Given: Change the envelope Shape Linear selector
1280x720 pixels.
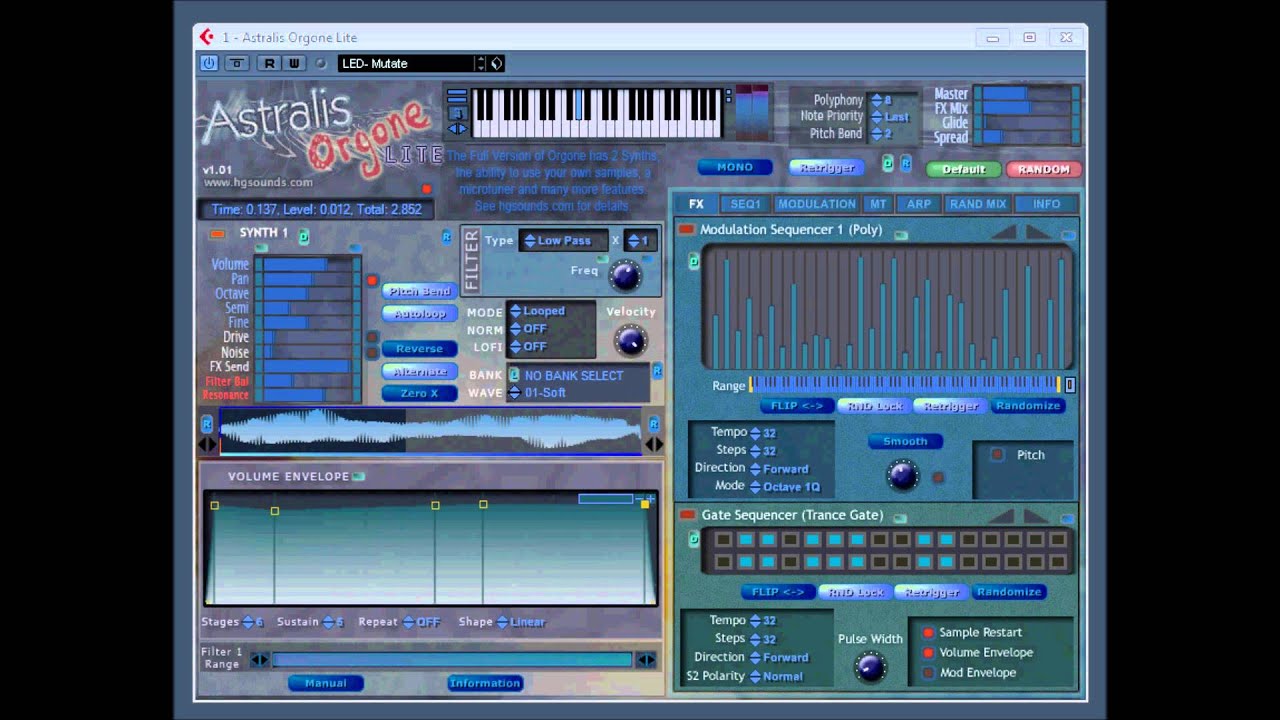Looking at the screenshot, I should [521, 622].
